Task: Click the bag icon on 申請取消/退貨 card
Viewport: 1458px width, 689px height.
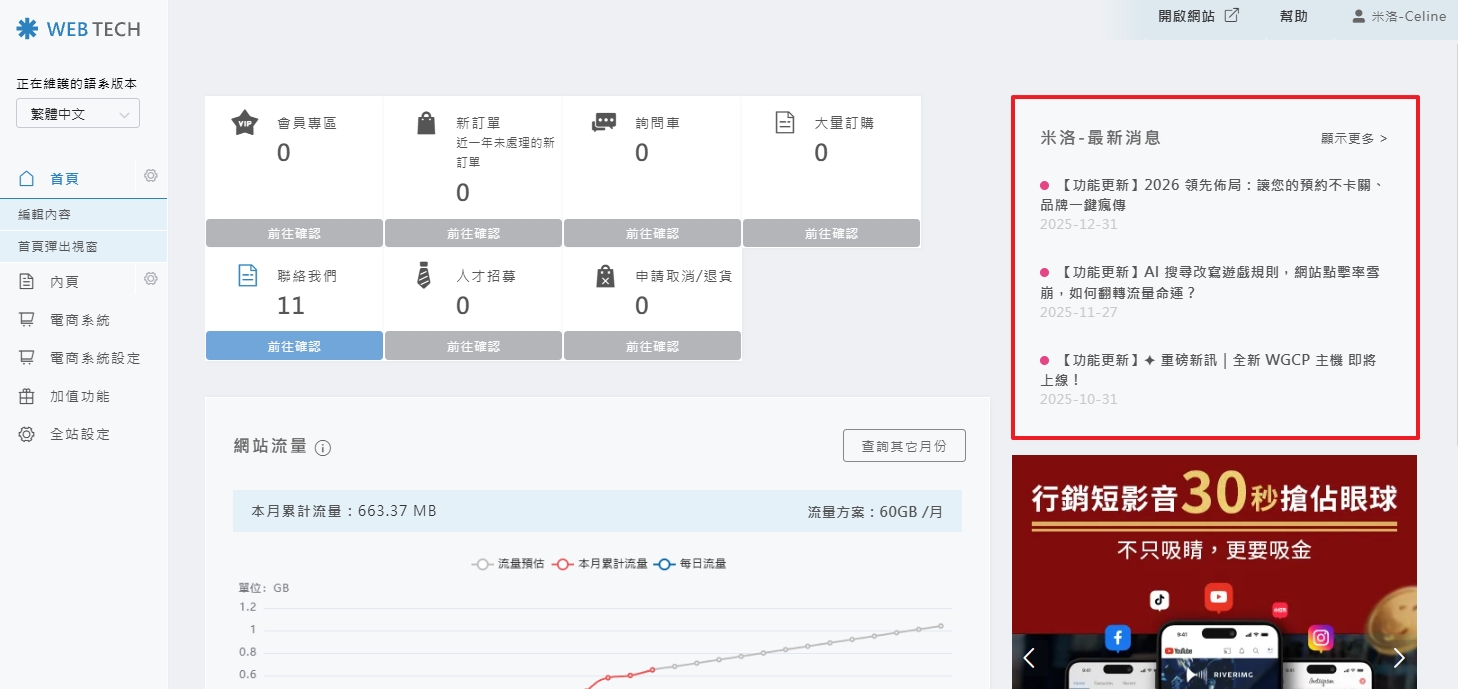Action: [x=604, y=275]
